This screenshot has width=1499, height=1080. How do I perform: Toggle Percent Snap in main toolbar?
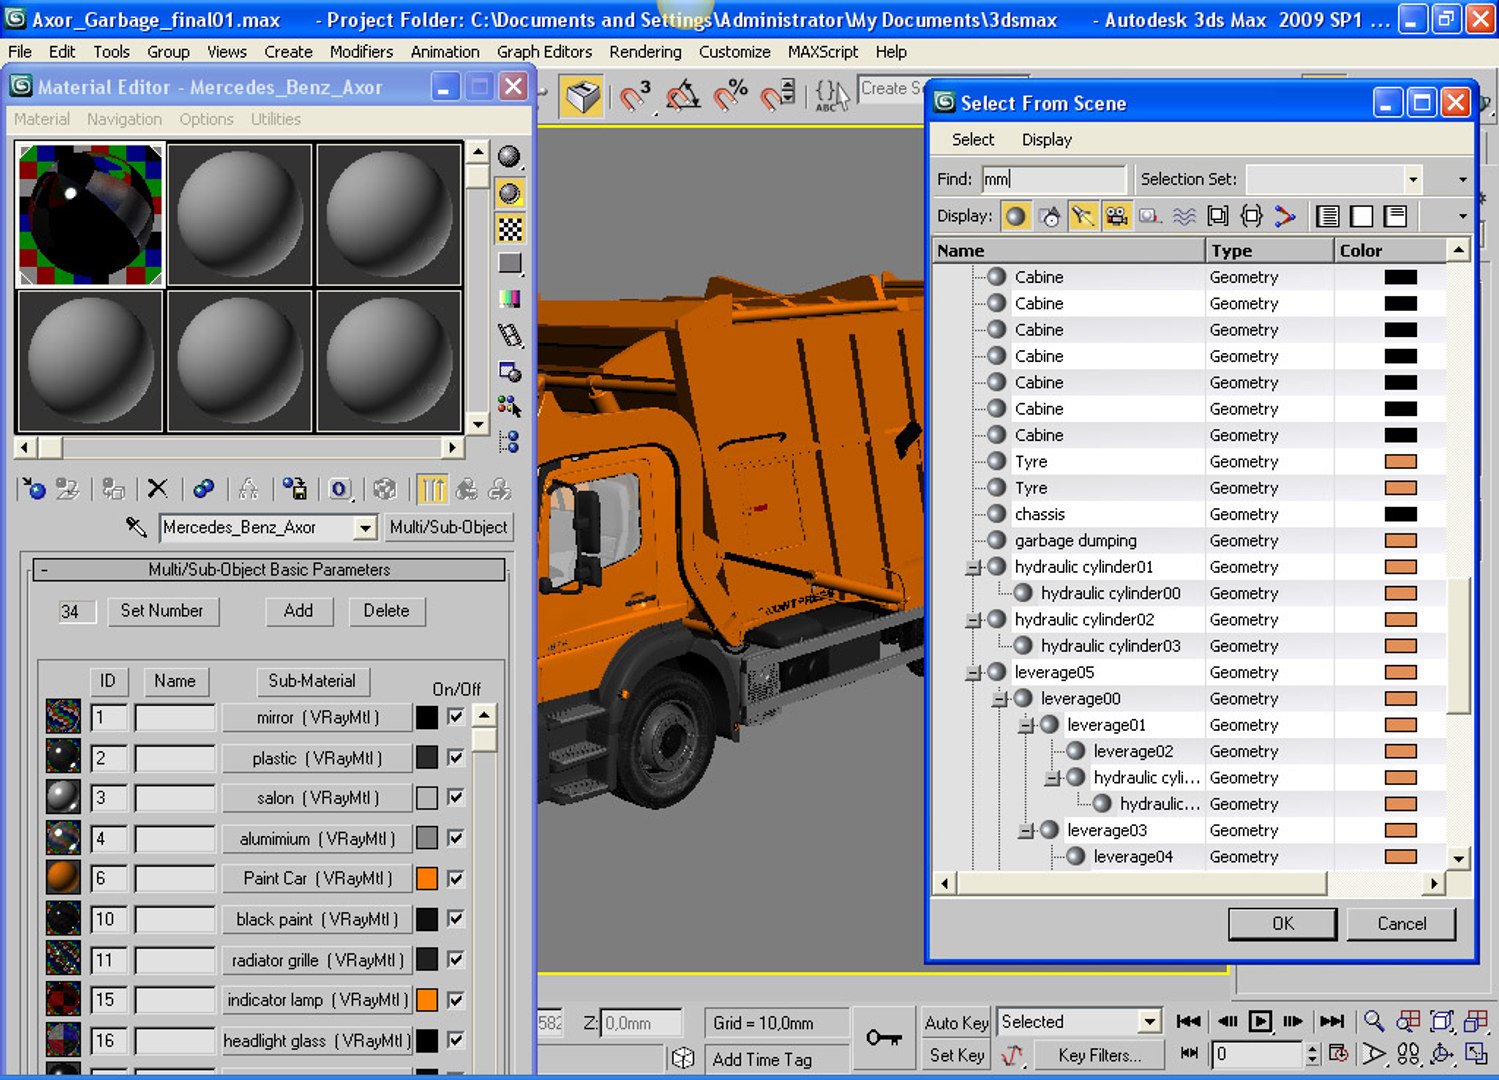coord(731,96)
